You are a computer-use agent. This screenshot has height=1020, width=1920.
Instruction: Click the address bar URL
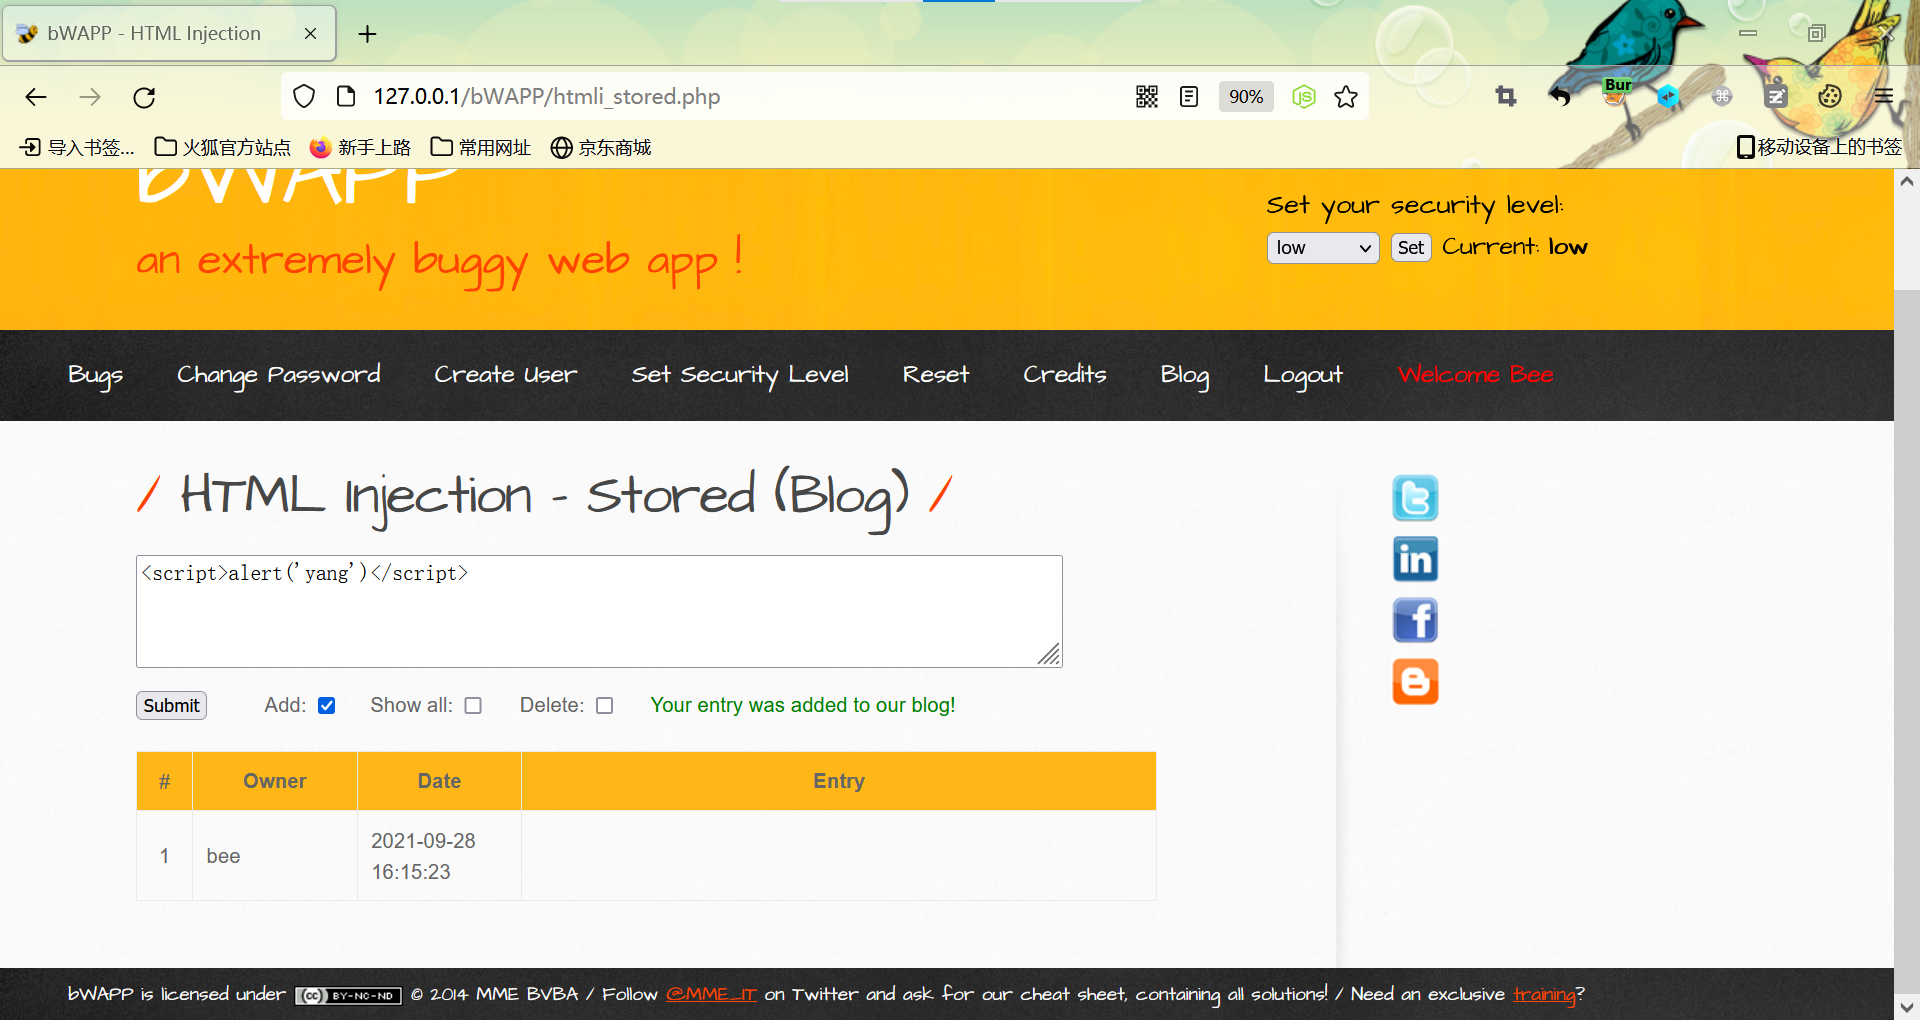tap(547, 97)
